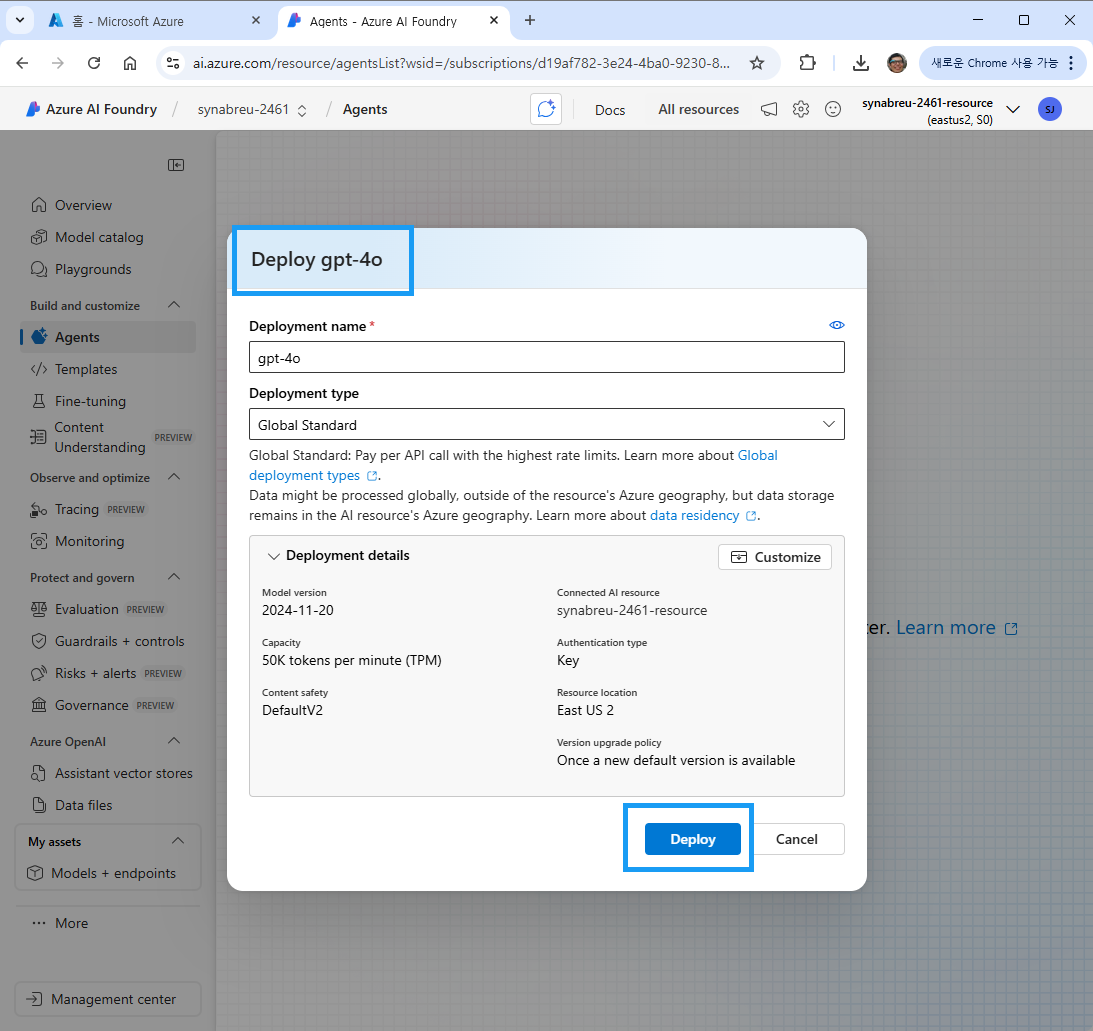
Task: Click the Evaluation scales icon
Action: 39,609
